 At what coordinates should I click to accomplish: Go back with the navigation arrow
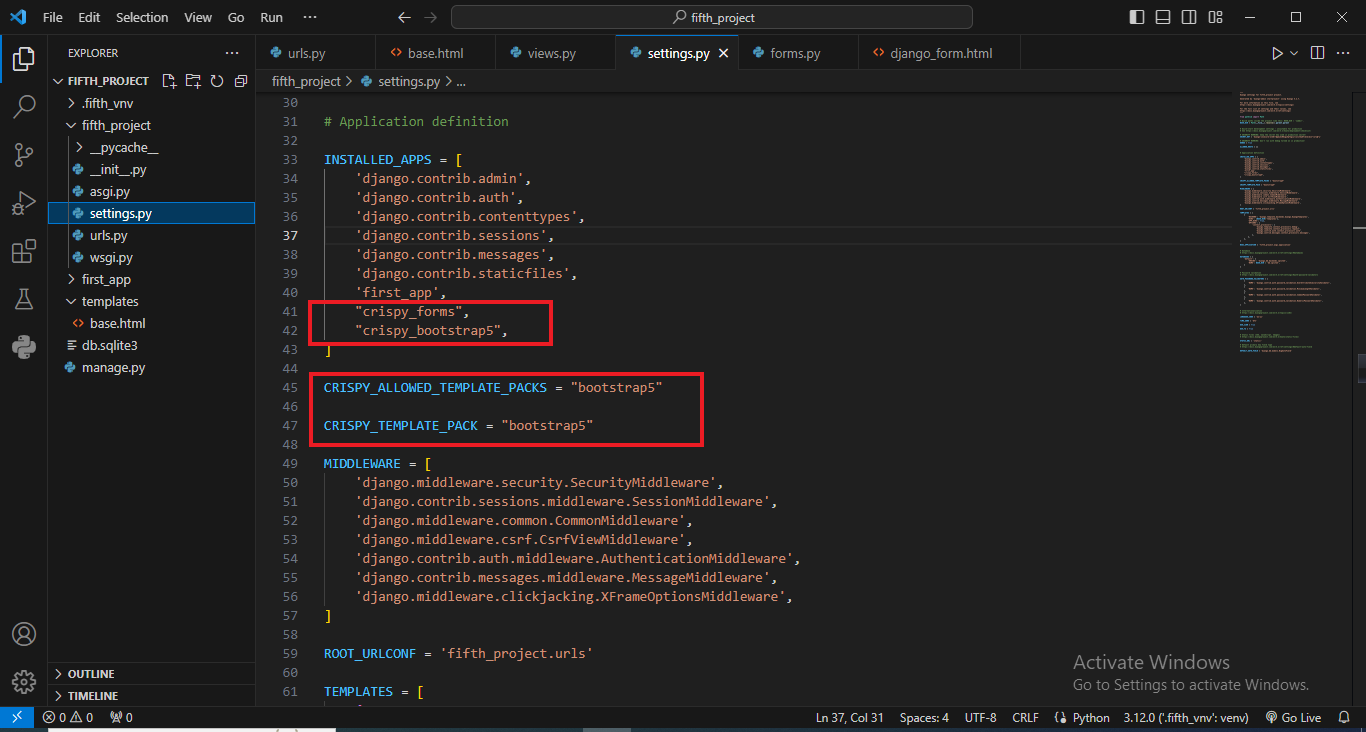(404, 17)
